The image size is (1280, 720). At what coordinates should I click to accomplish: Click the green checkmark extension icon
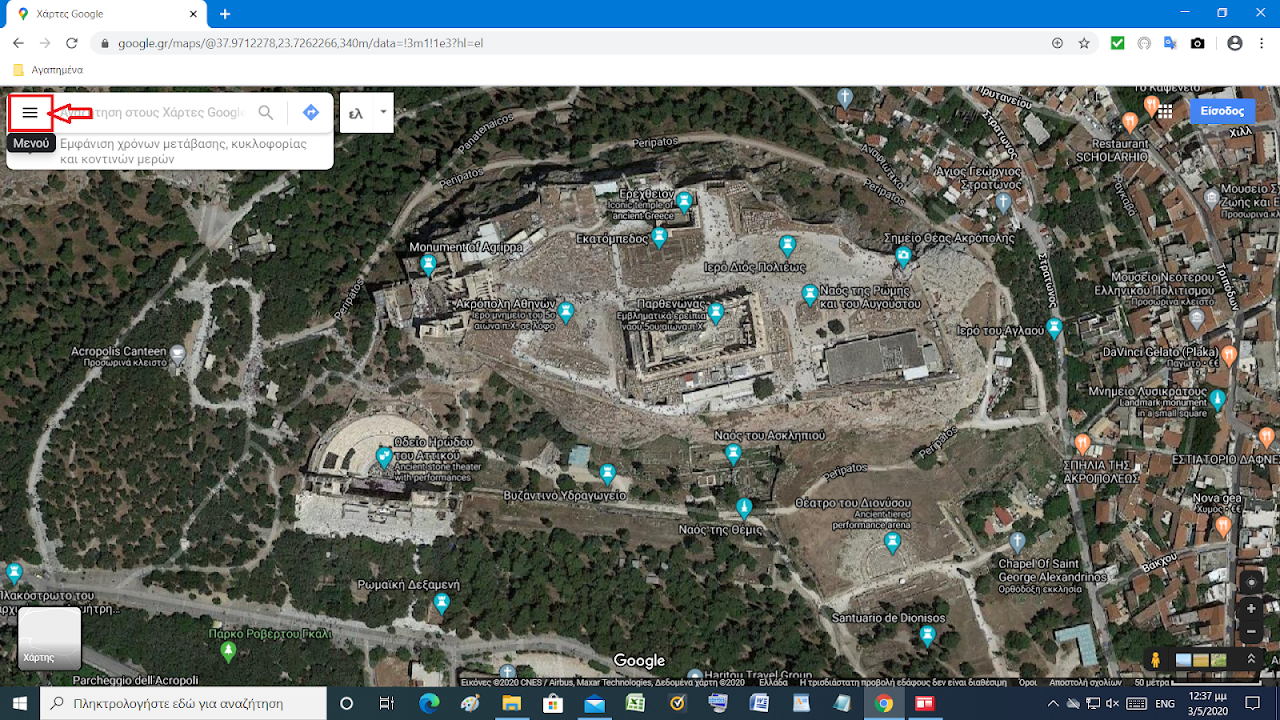click(x=1118, y=43)
